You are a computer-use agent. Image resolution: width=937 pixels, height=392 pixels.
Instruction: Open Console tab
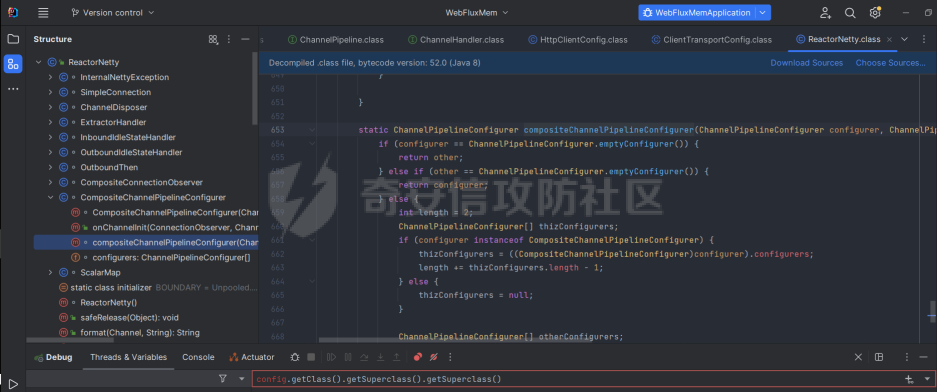coord(198,357)
